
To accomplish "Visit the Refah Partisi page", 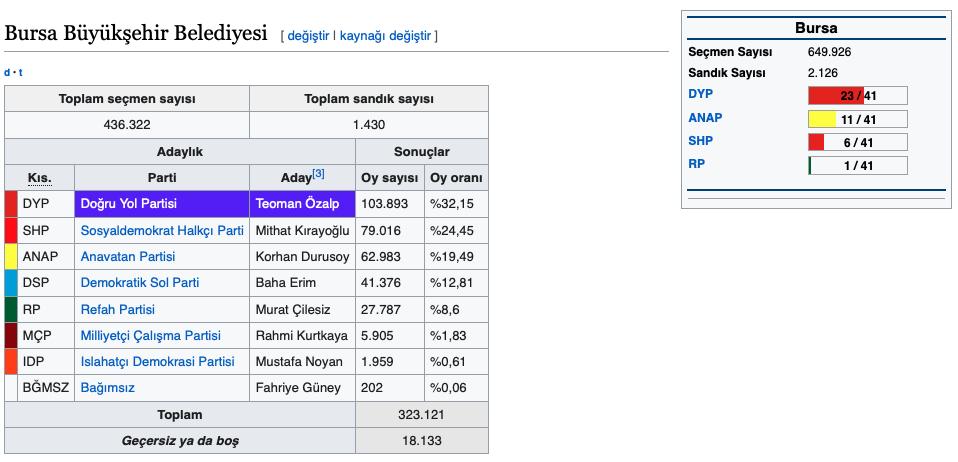I will click(x=117, y=309).
